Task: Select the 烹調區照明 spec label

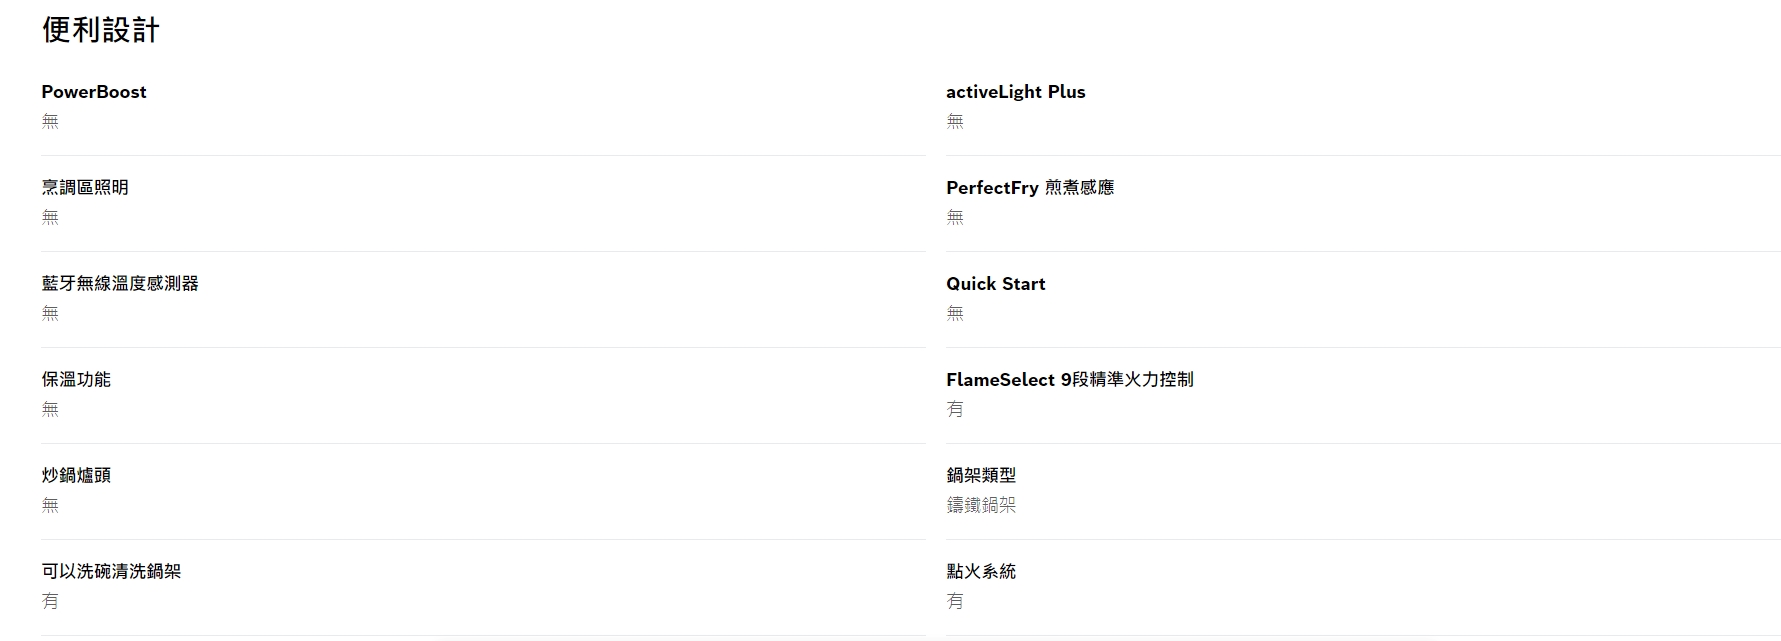Action: point(85,188)
